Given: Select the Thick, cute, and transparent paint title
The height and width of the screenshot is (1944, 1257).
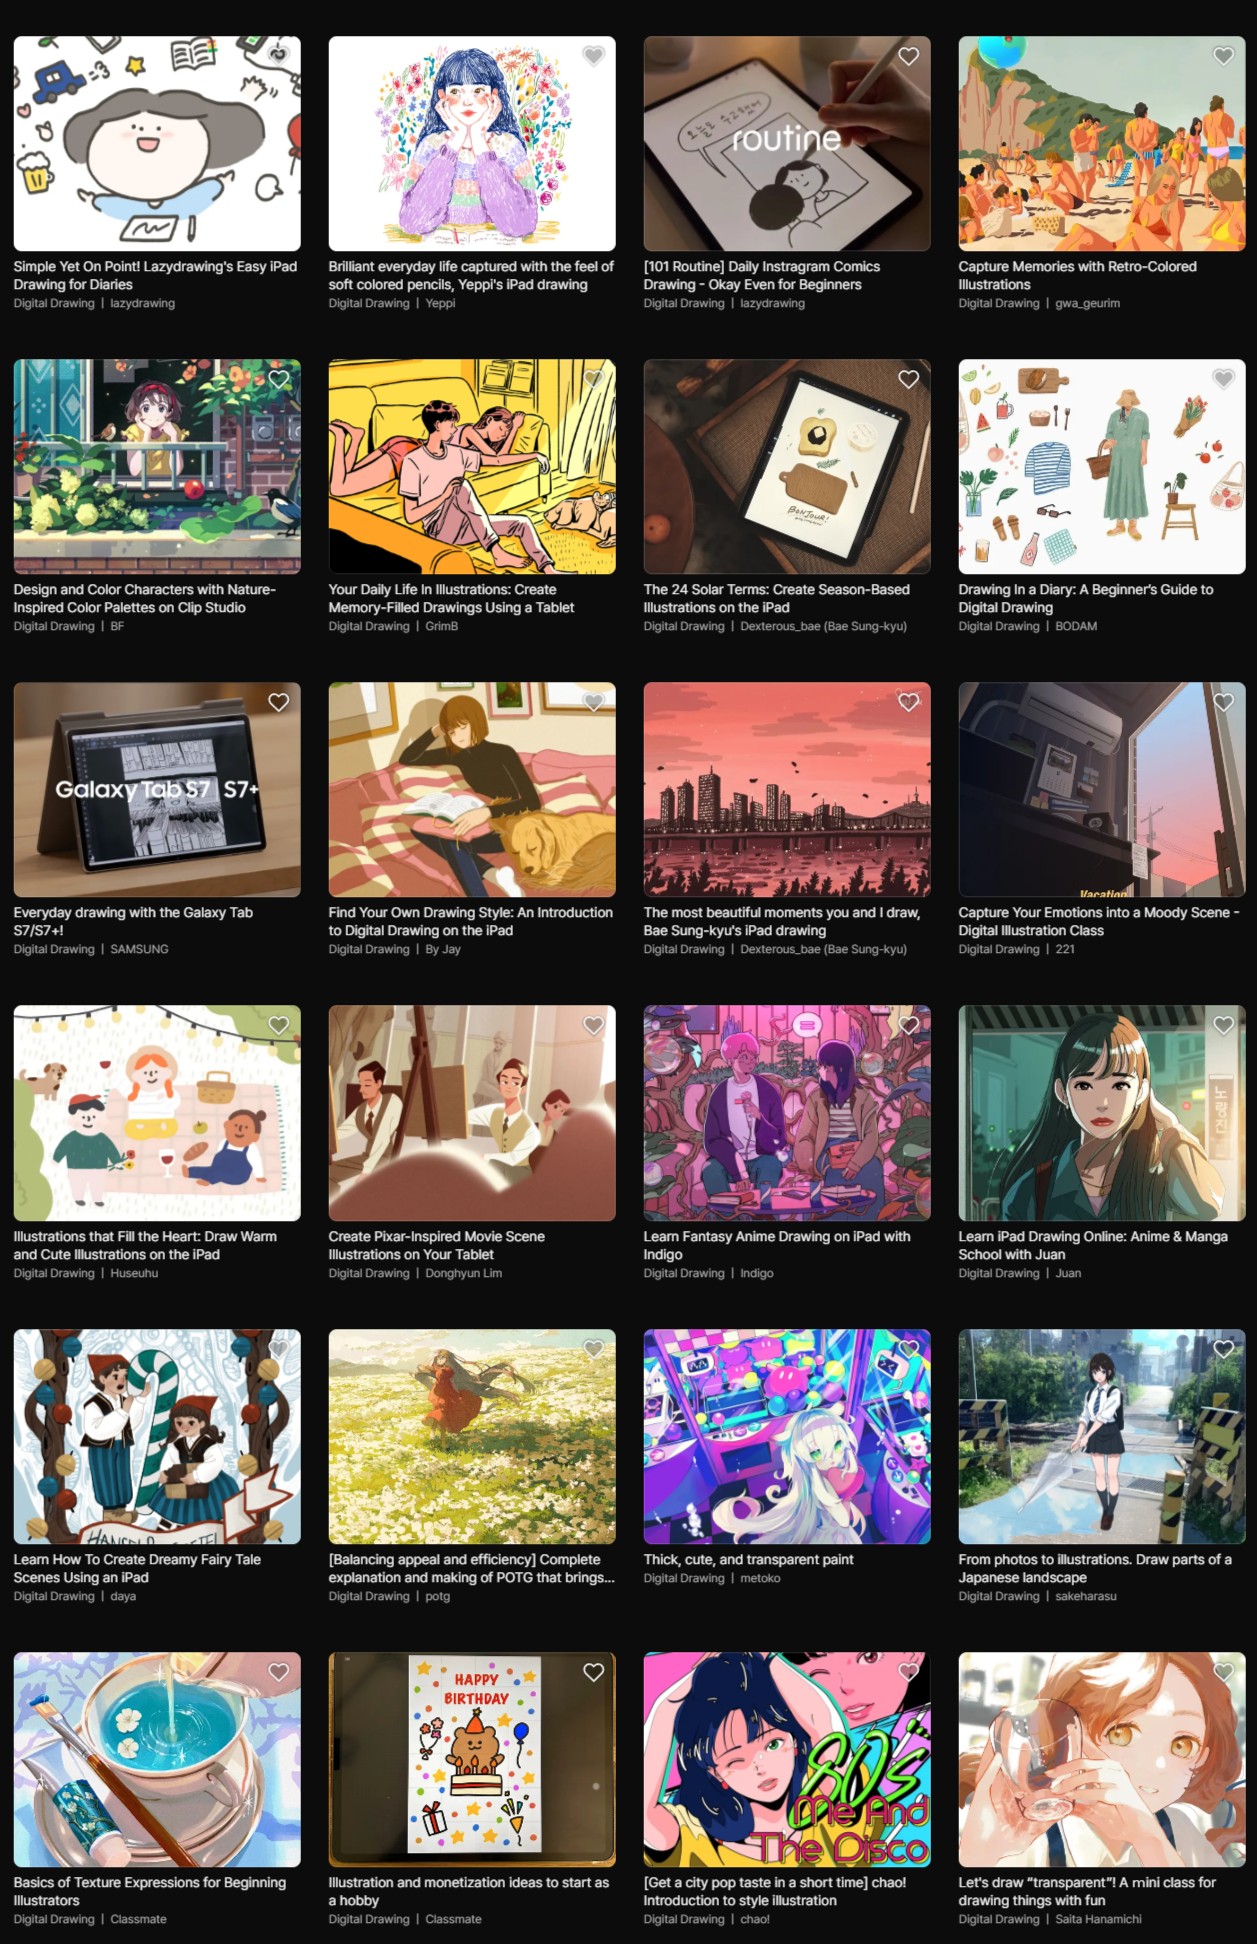Looking at the screenshot, I should point(749,1559).
